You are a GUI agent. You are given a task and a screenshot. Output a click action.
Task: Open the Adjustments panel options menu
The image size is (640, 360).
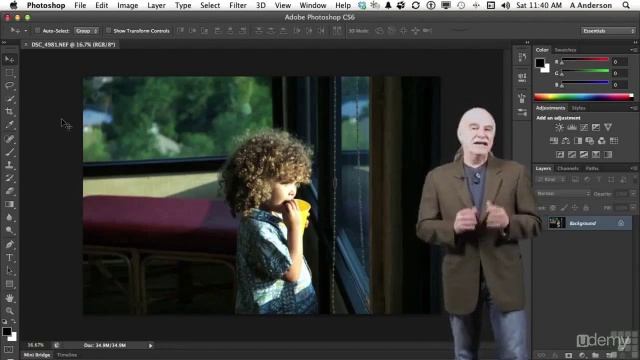(633, 108)
